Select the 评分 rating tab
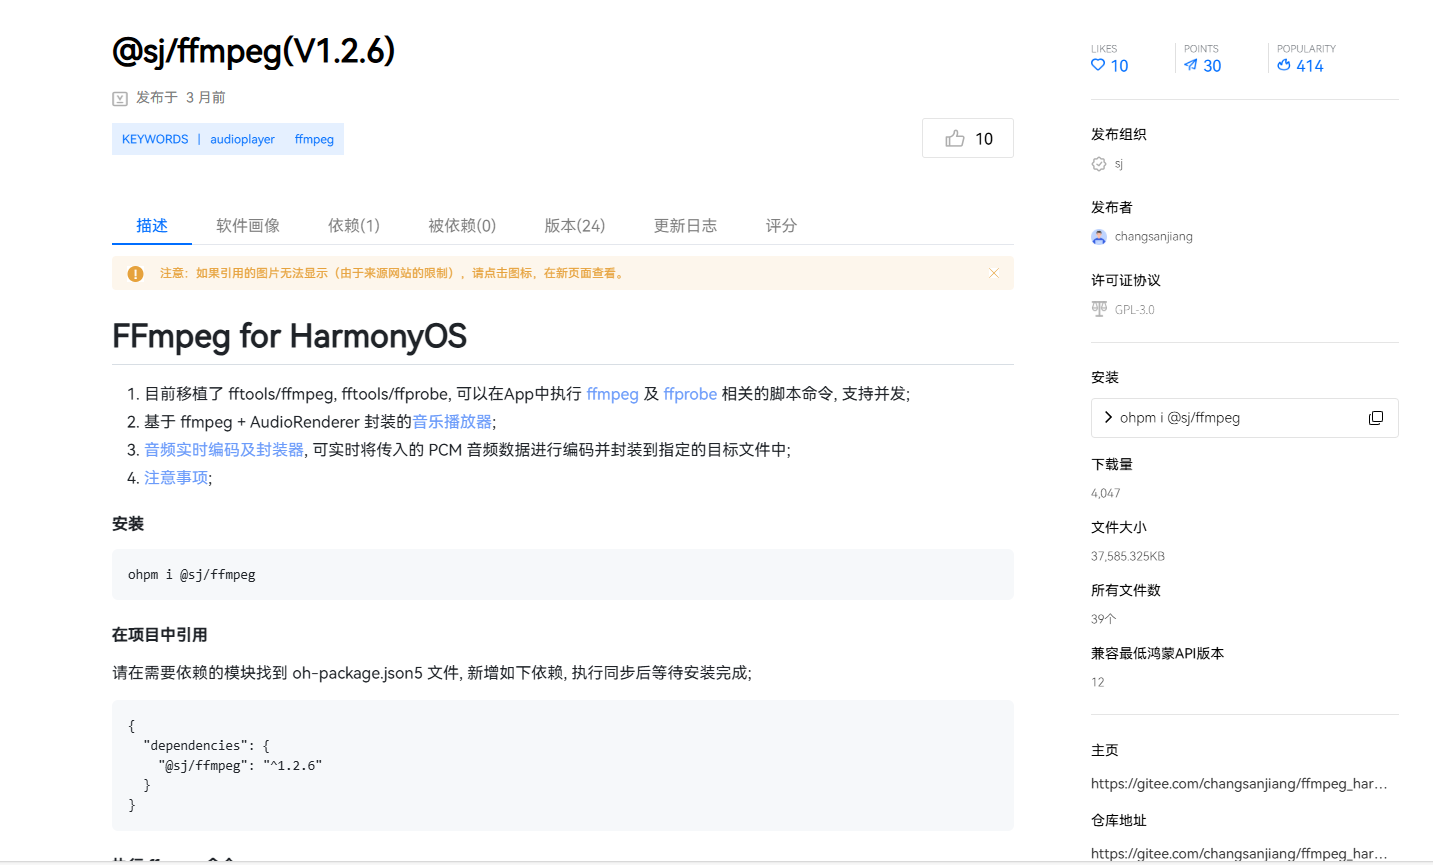 click(x=781, y=226)
